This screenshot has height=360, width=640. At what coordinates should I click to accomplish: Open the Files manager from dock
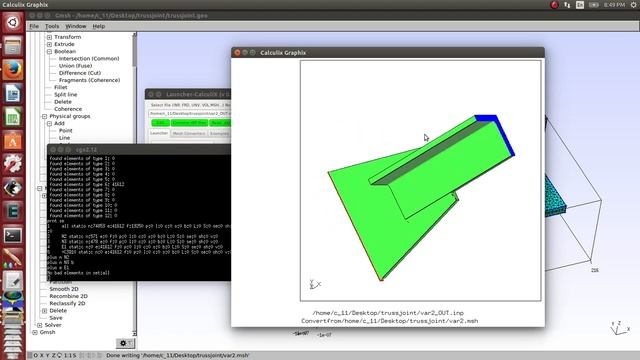pos(13,46)
